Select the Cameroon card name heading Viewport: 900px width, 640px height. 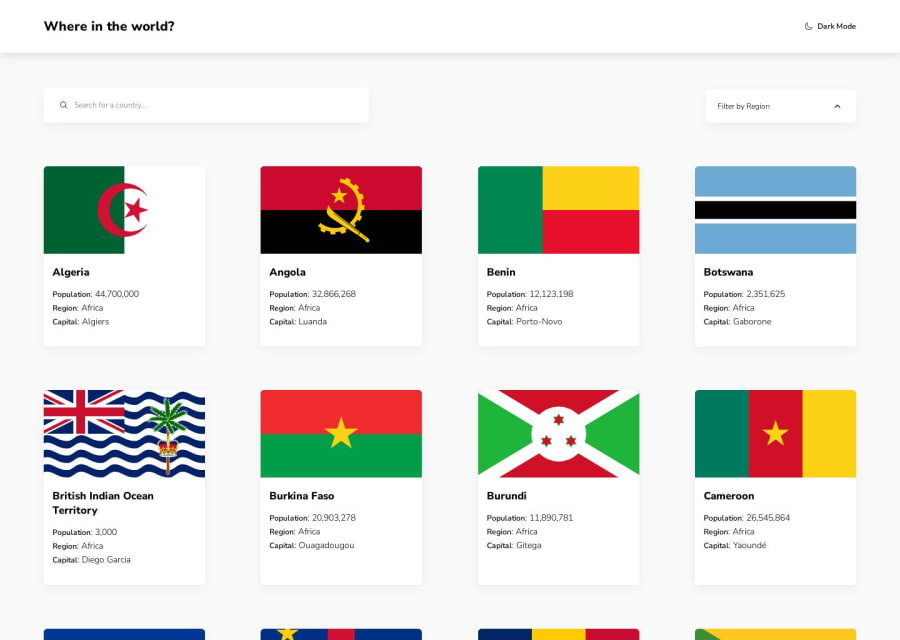pos(728,495)
